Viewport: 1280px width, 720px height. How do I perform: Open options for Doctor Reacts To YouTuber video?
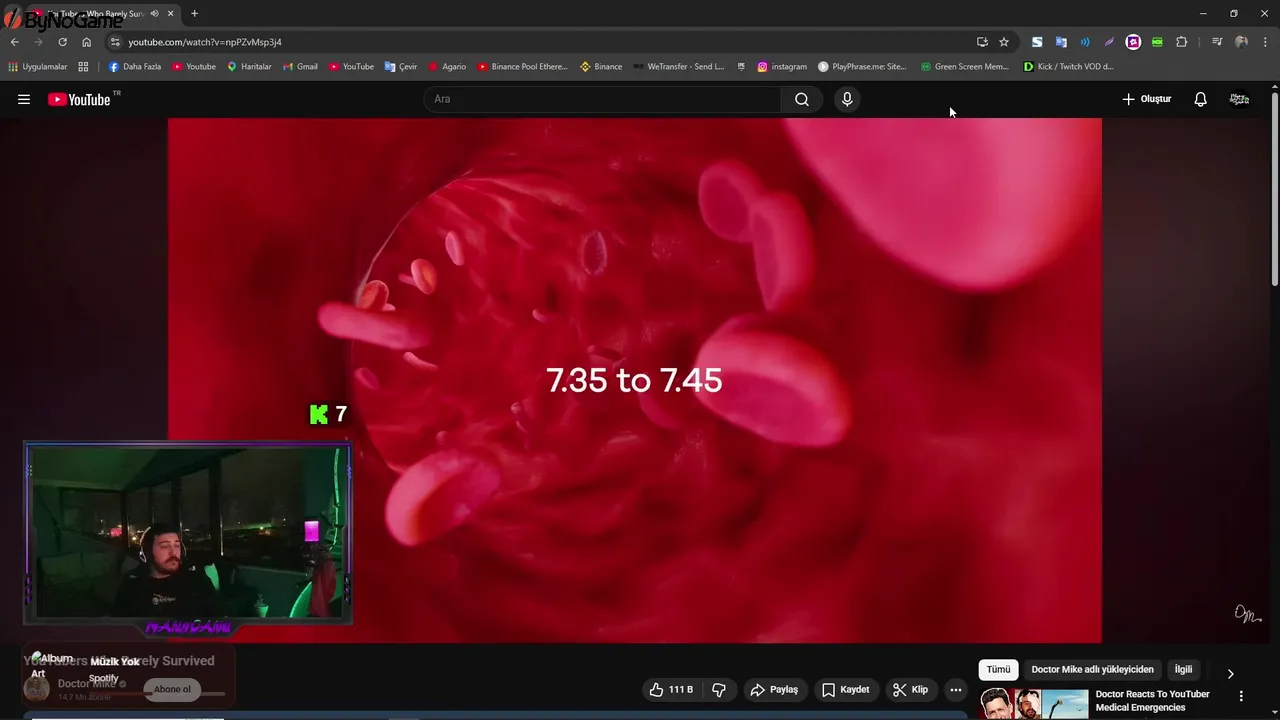pos(1241,696)
